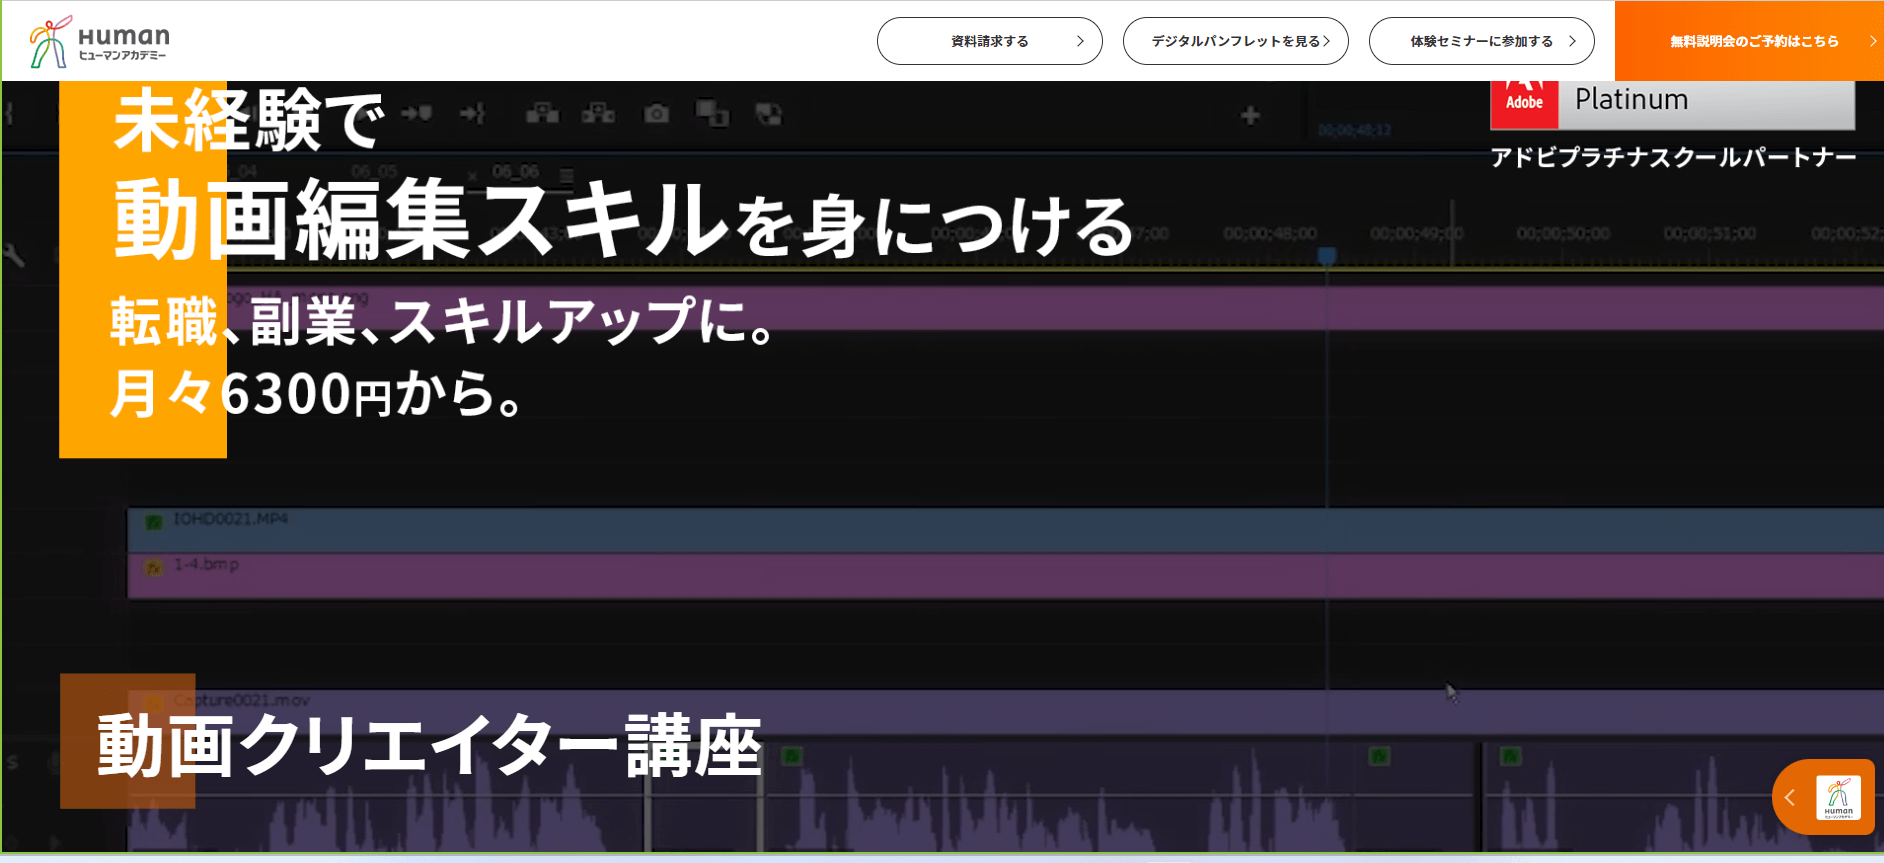This screenshot has width=1884, height=863.
Task: Click the yellow fx badge on 1-4.bmp
Action: pyautogui.click(x=154, y=567)
